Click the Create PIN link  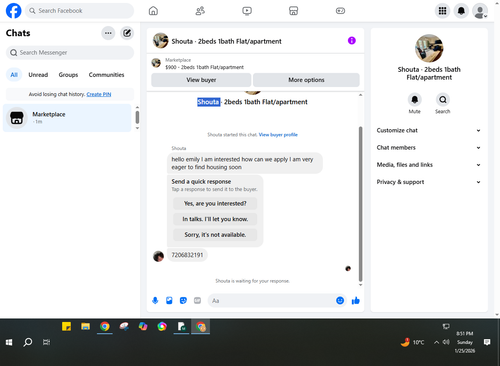(99, 94)
